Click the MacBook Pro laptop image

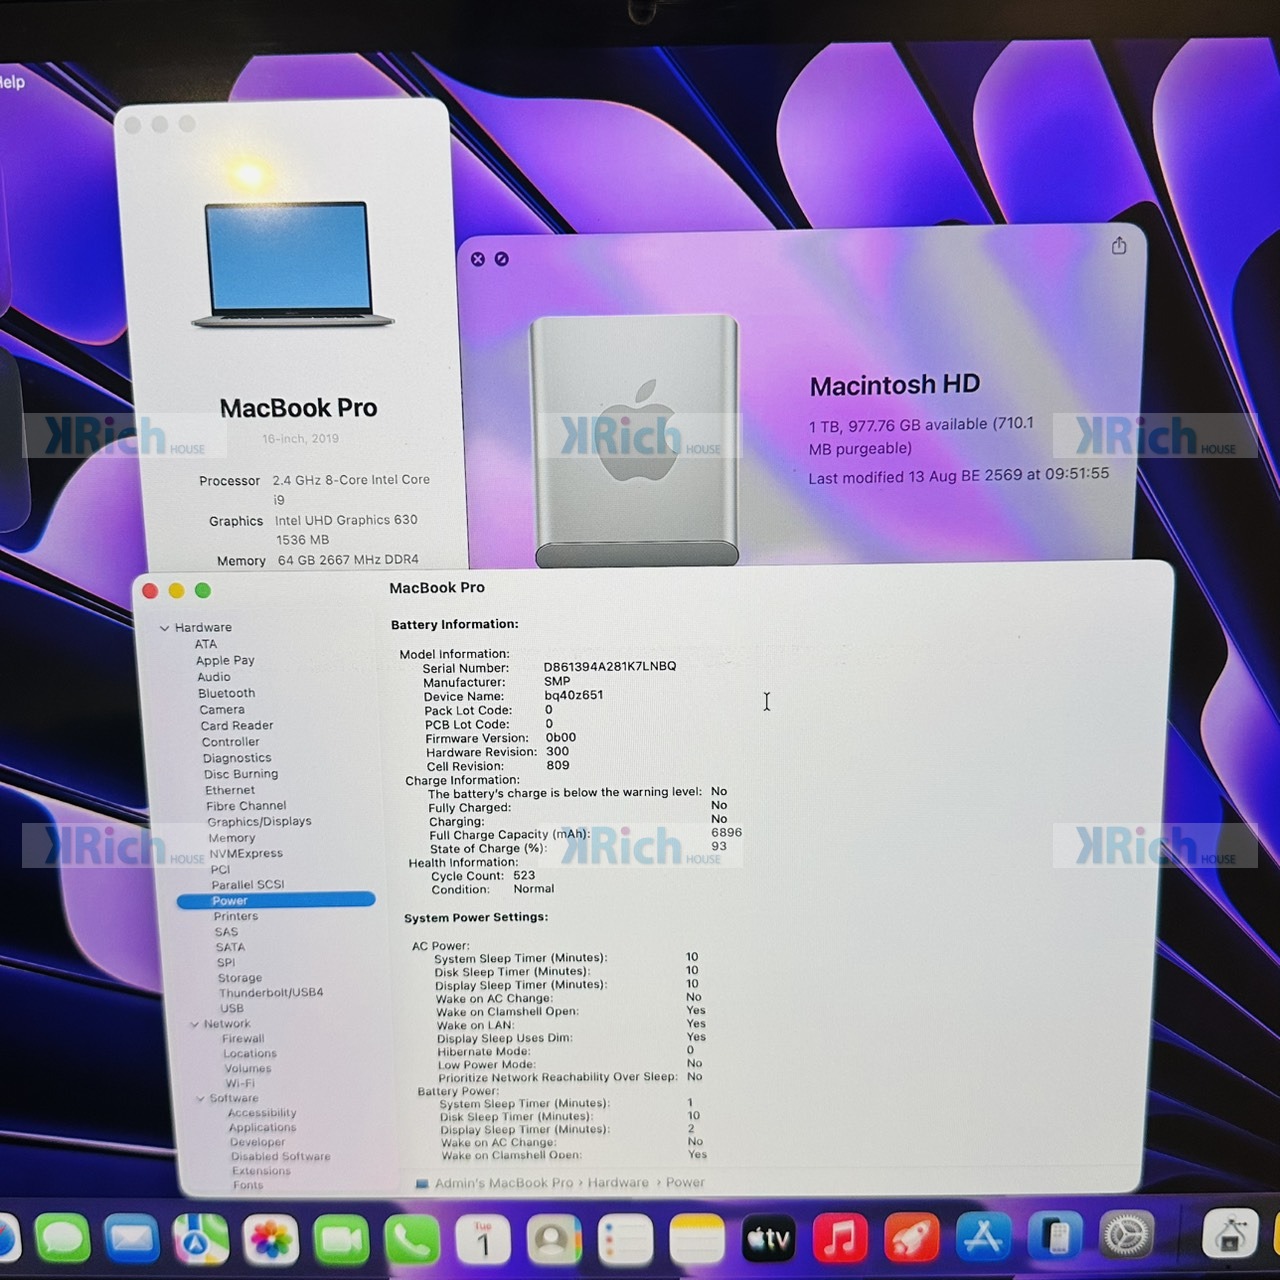pos(292,265)
